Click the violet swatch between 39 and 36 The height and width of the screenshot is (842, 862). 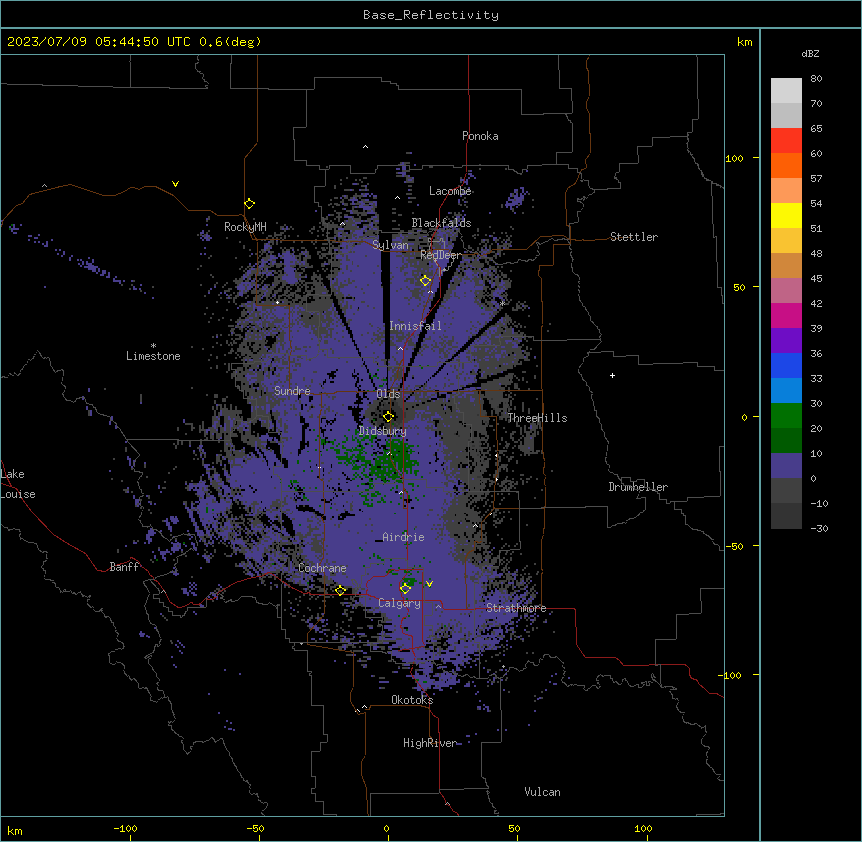(786, 340)
